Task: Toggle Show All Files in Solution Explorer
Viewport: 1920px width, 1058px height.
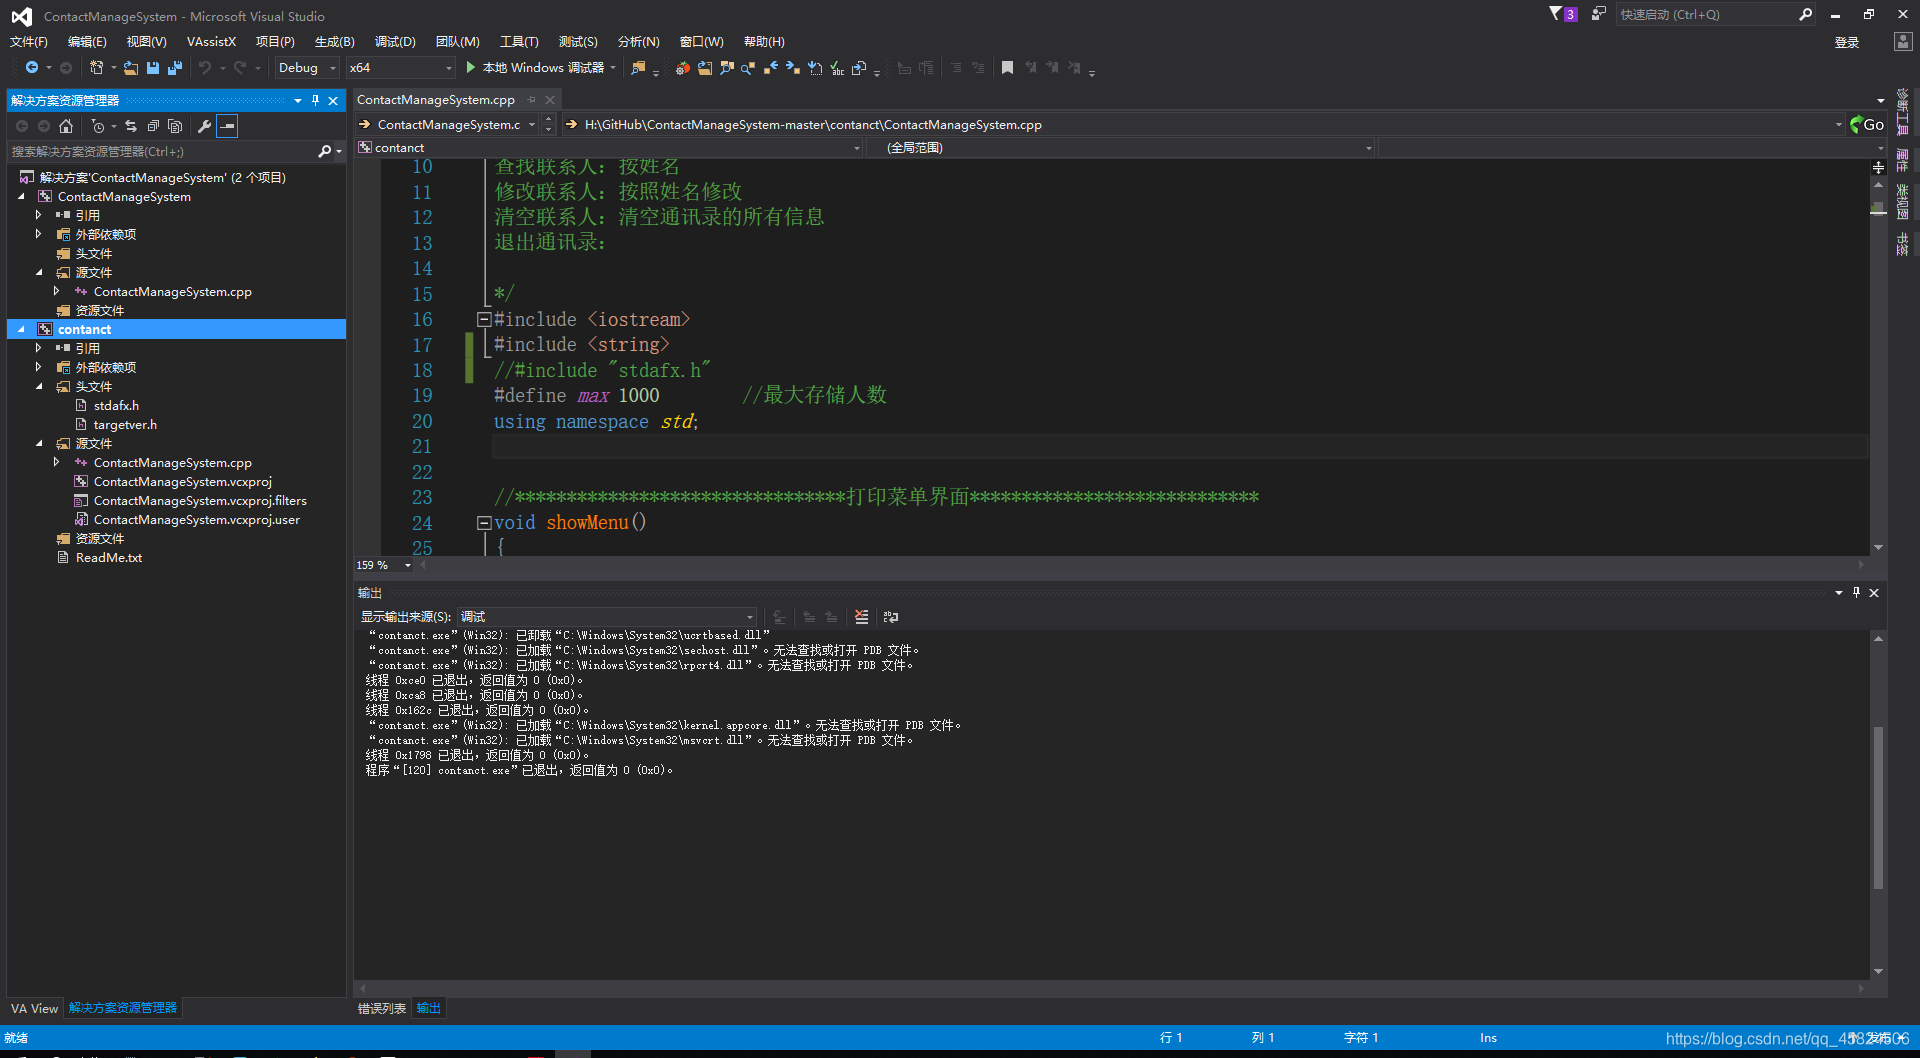Action: point(175,126)
